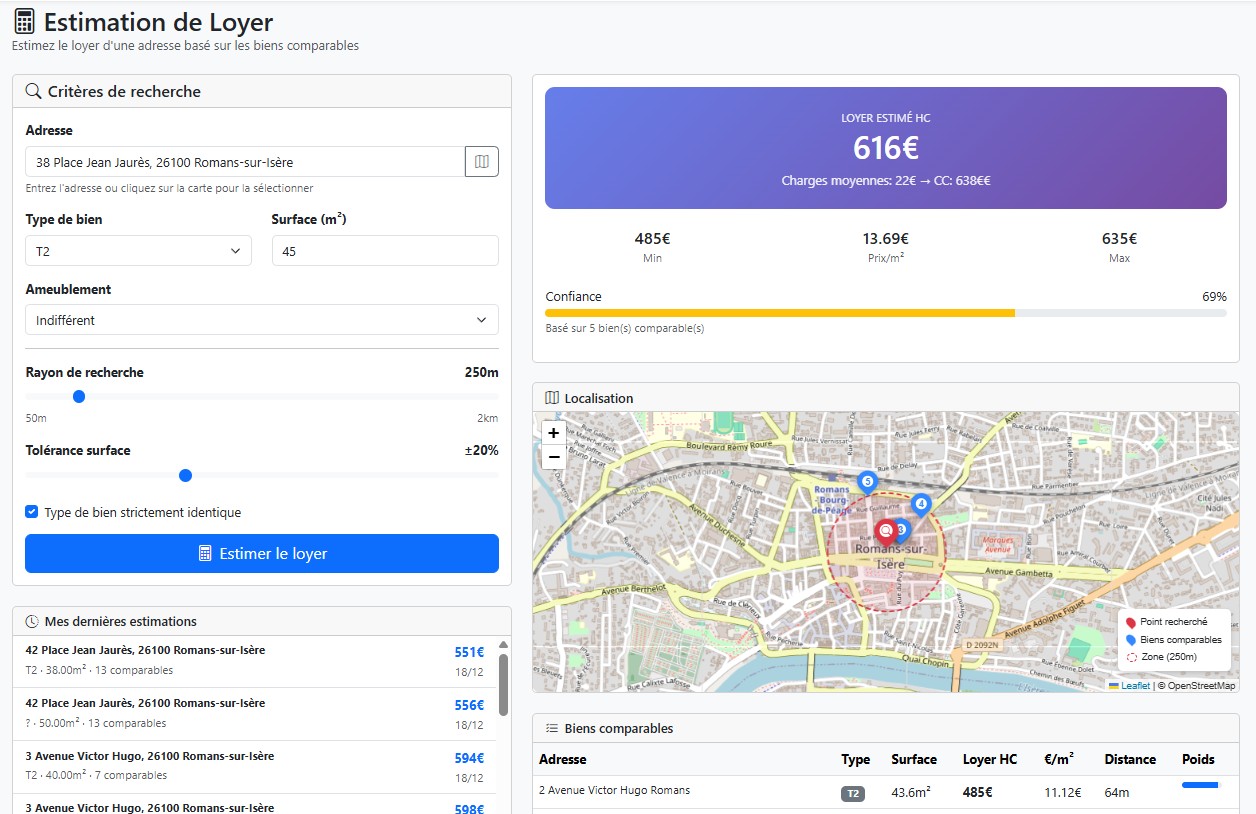The image size is (1256, 814).
Task: Click the Adresse text input field
Action: (244, 162)
